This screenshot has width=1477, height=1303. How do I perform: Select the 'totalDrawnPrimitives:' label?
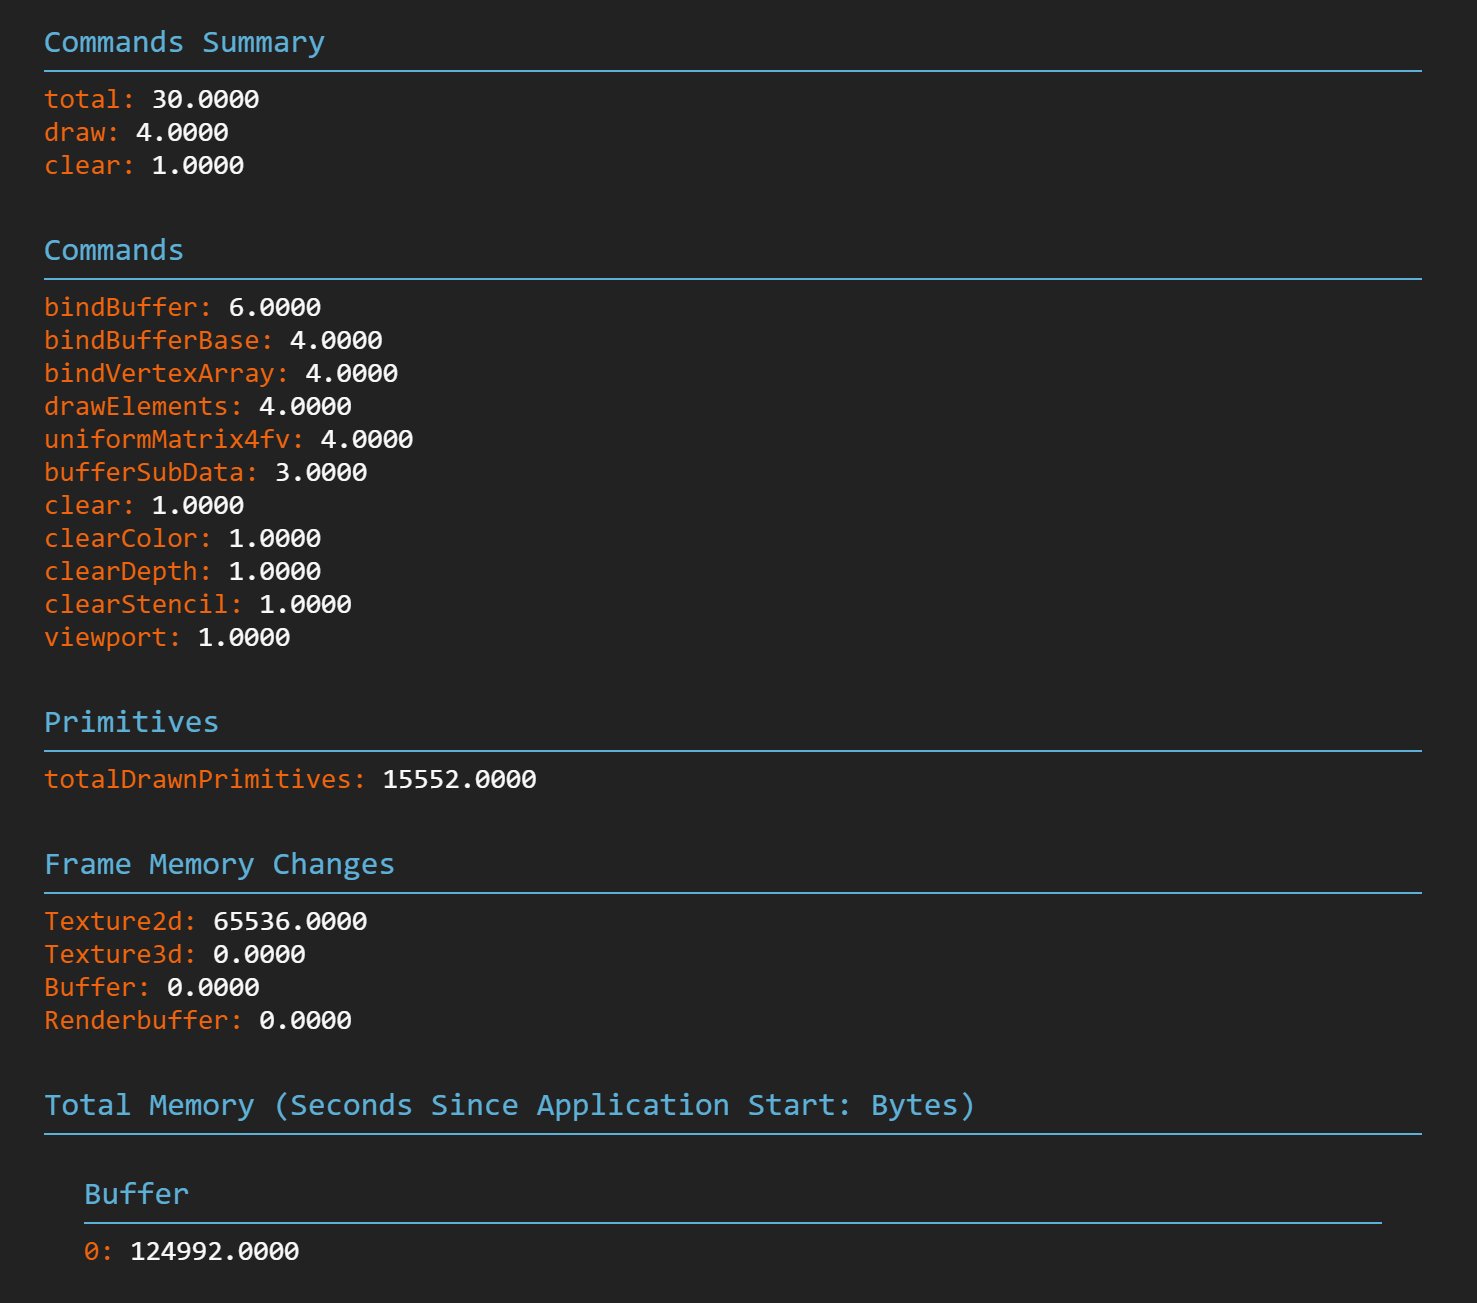coord(205,780)
